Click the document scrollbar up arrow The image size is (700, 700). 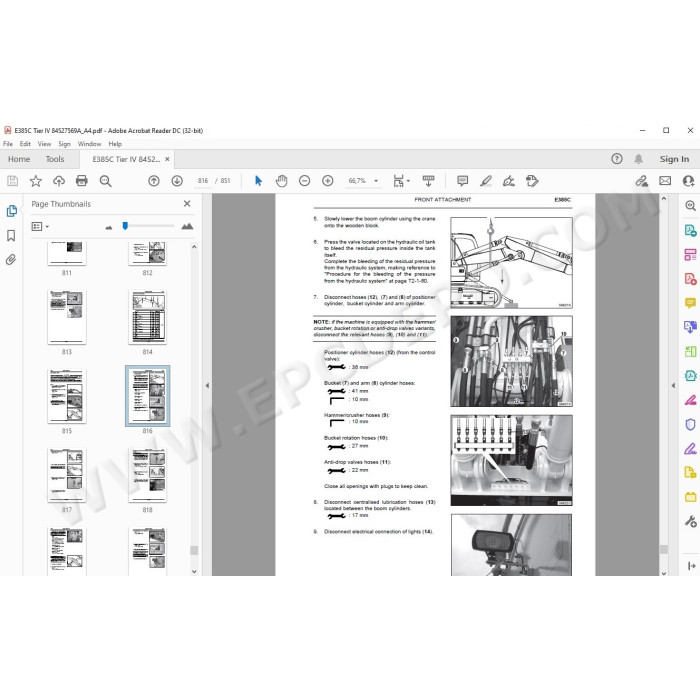664,198
